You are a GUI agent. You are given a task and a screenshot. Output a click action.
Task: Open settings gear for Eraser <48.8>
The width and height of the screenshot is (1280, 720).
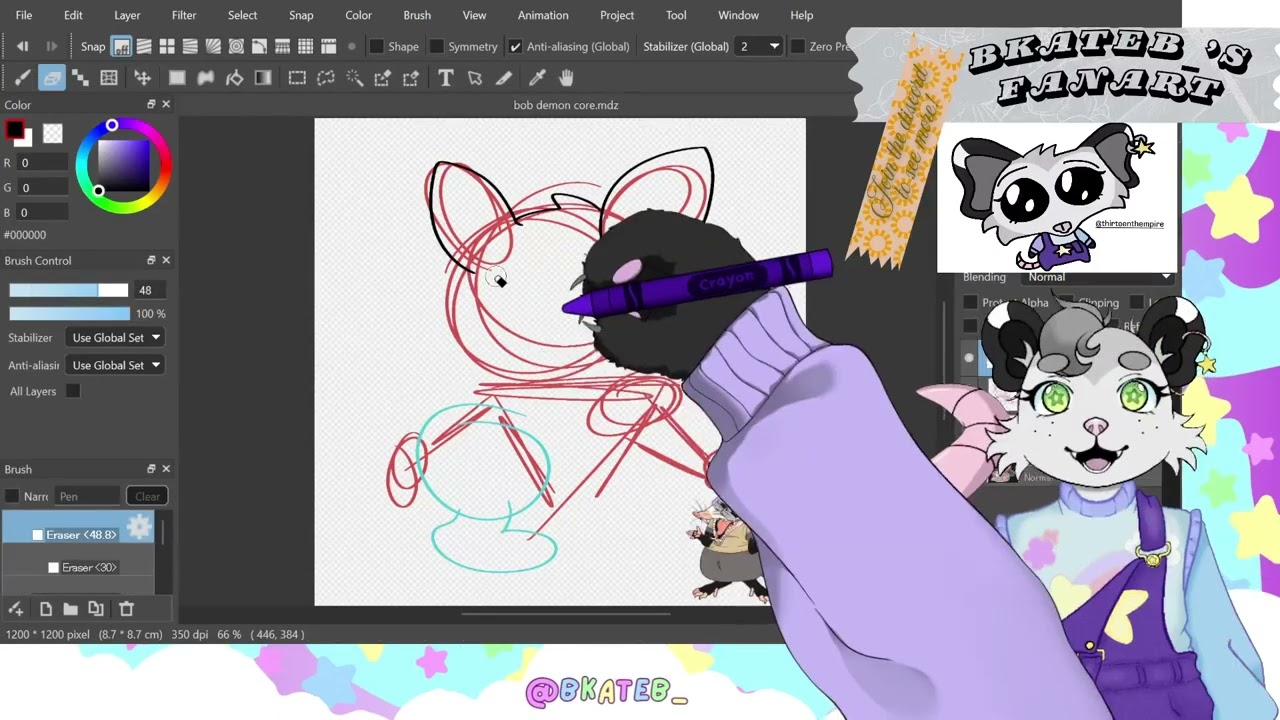(139, 527)
